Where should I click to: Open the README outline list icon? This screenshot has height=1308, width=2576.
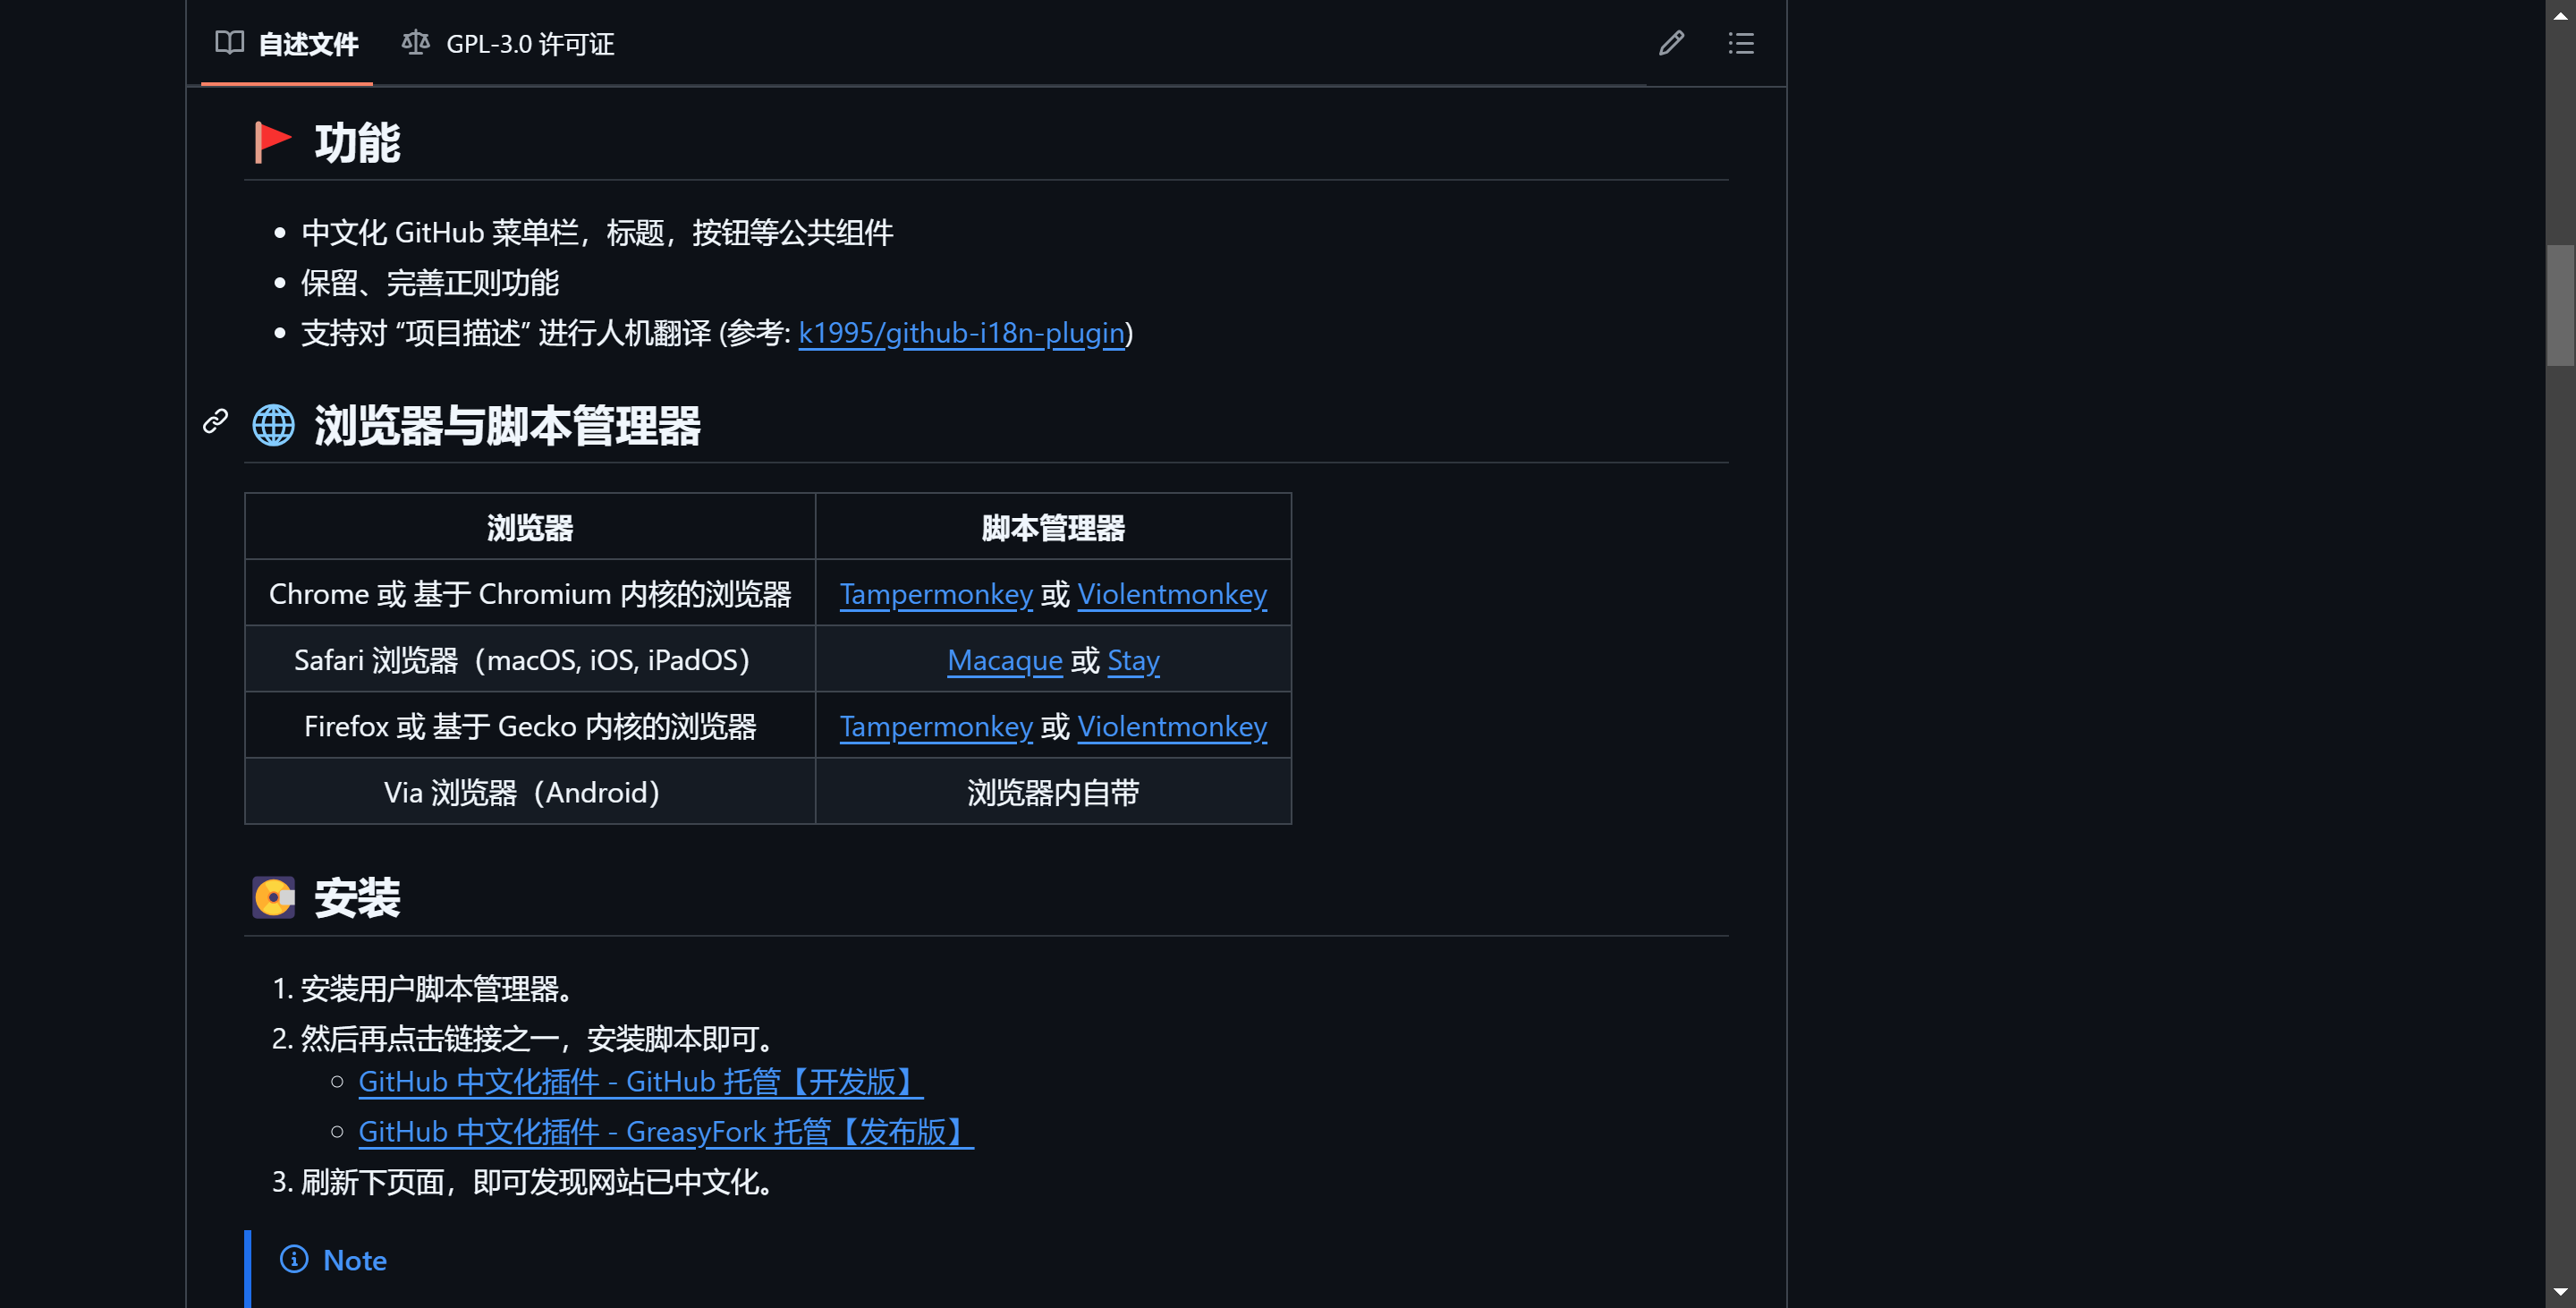pos(1741,43)
